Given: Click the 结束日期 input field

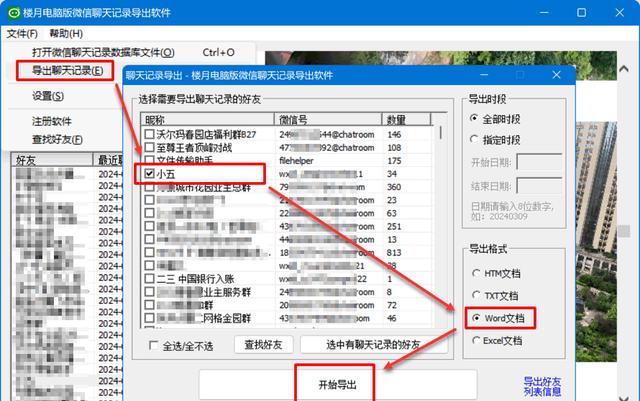Looking at the screenshot, I should pyautogui.click(x=539, y=186).
